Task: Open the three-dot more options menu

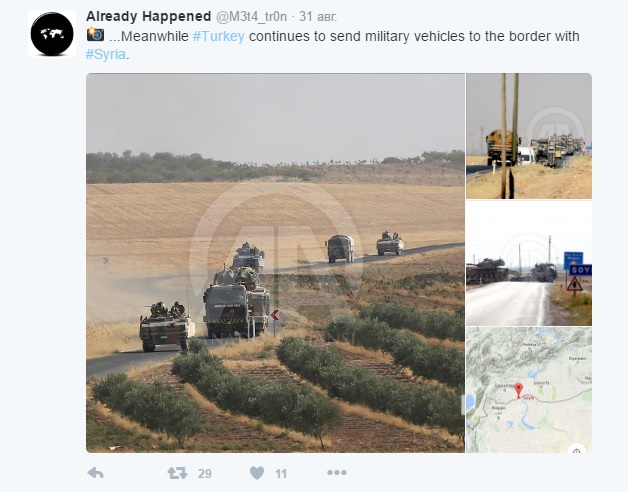Action: 336,473
